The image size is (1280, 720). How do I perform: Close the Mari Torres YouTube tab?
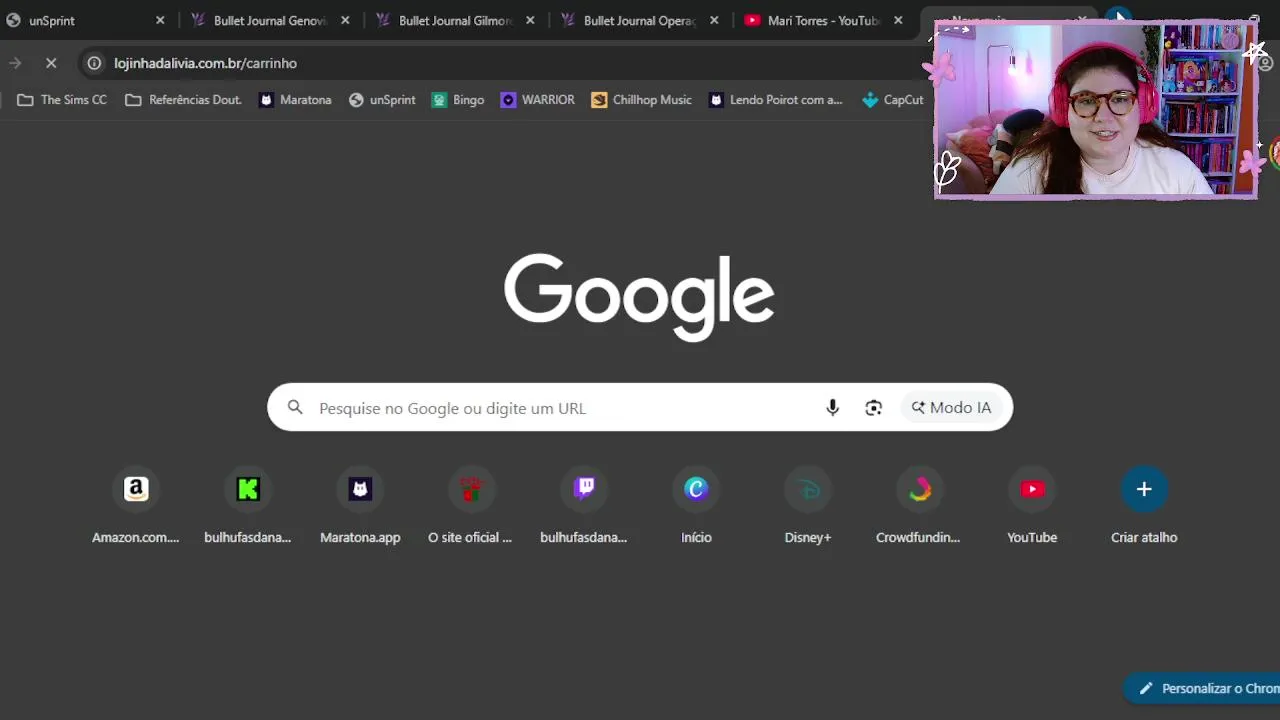pos(898,20)
